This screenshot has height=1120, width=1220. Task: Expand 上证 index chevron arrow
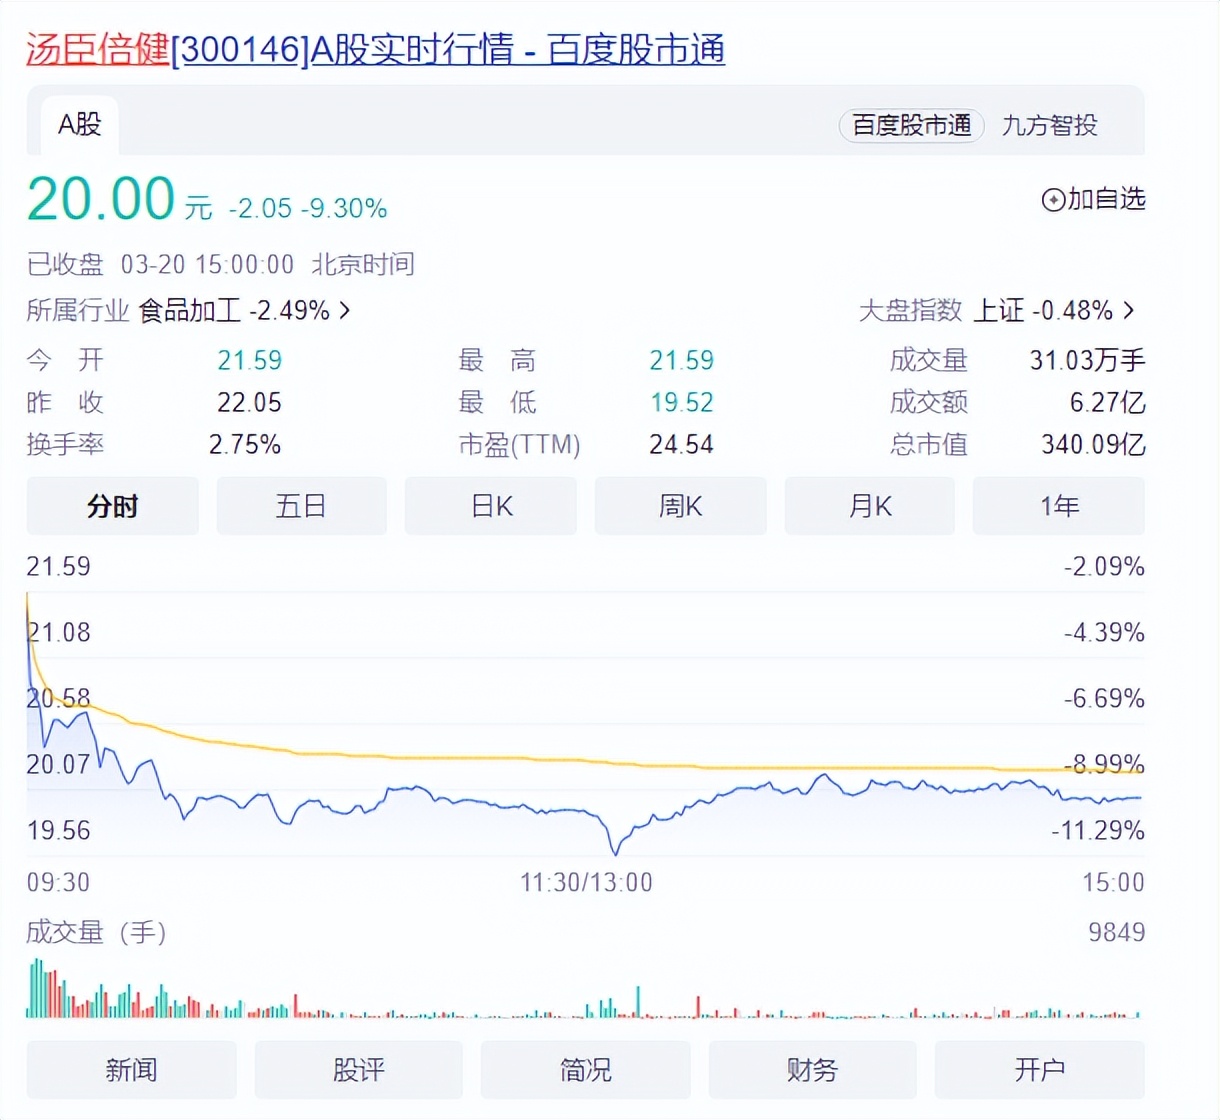tap(1129, 311)
